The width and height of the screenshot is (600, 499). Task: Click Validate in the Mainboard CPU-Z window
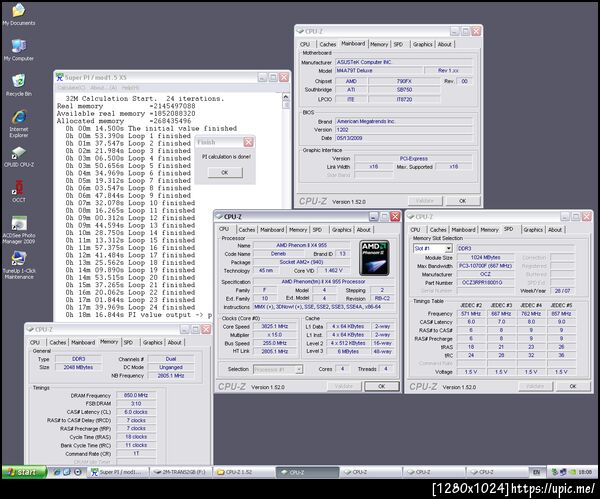coord(425,201)
